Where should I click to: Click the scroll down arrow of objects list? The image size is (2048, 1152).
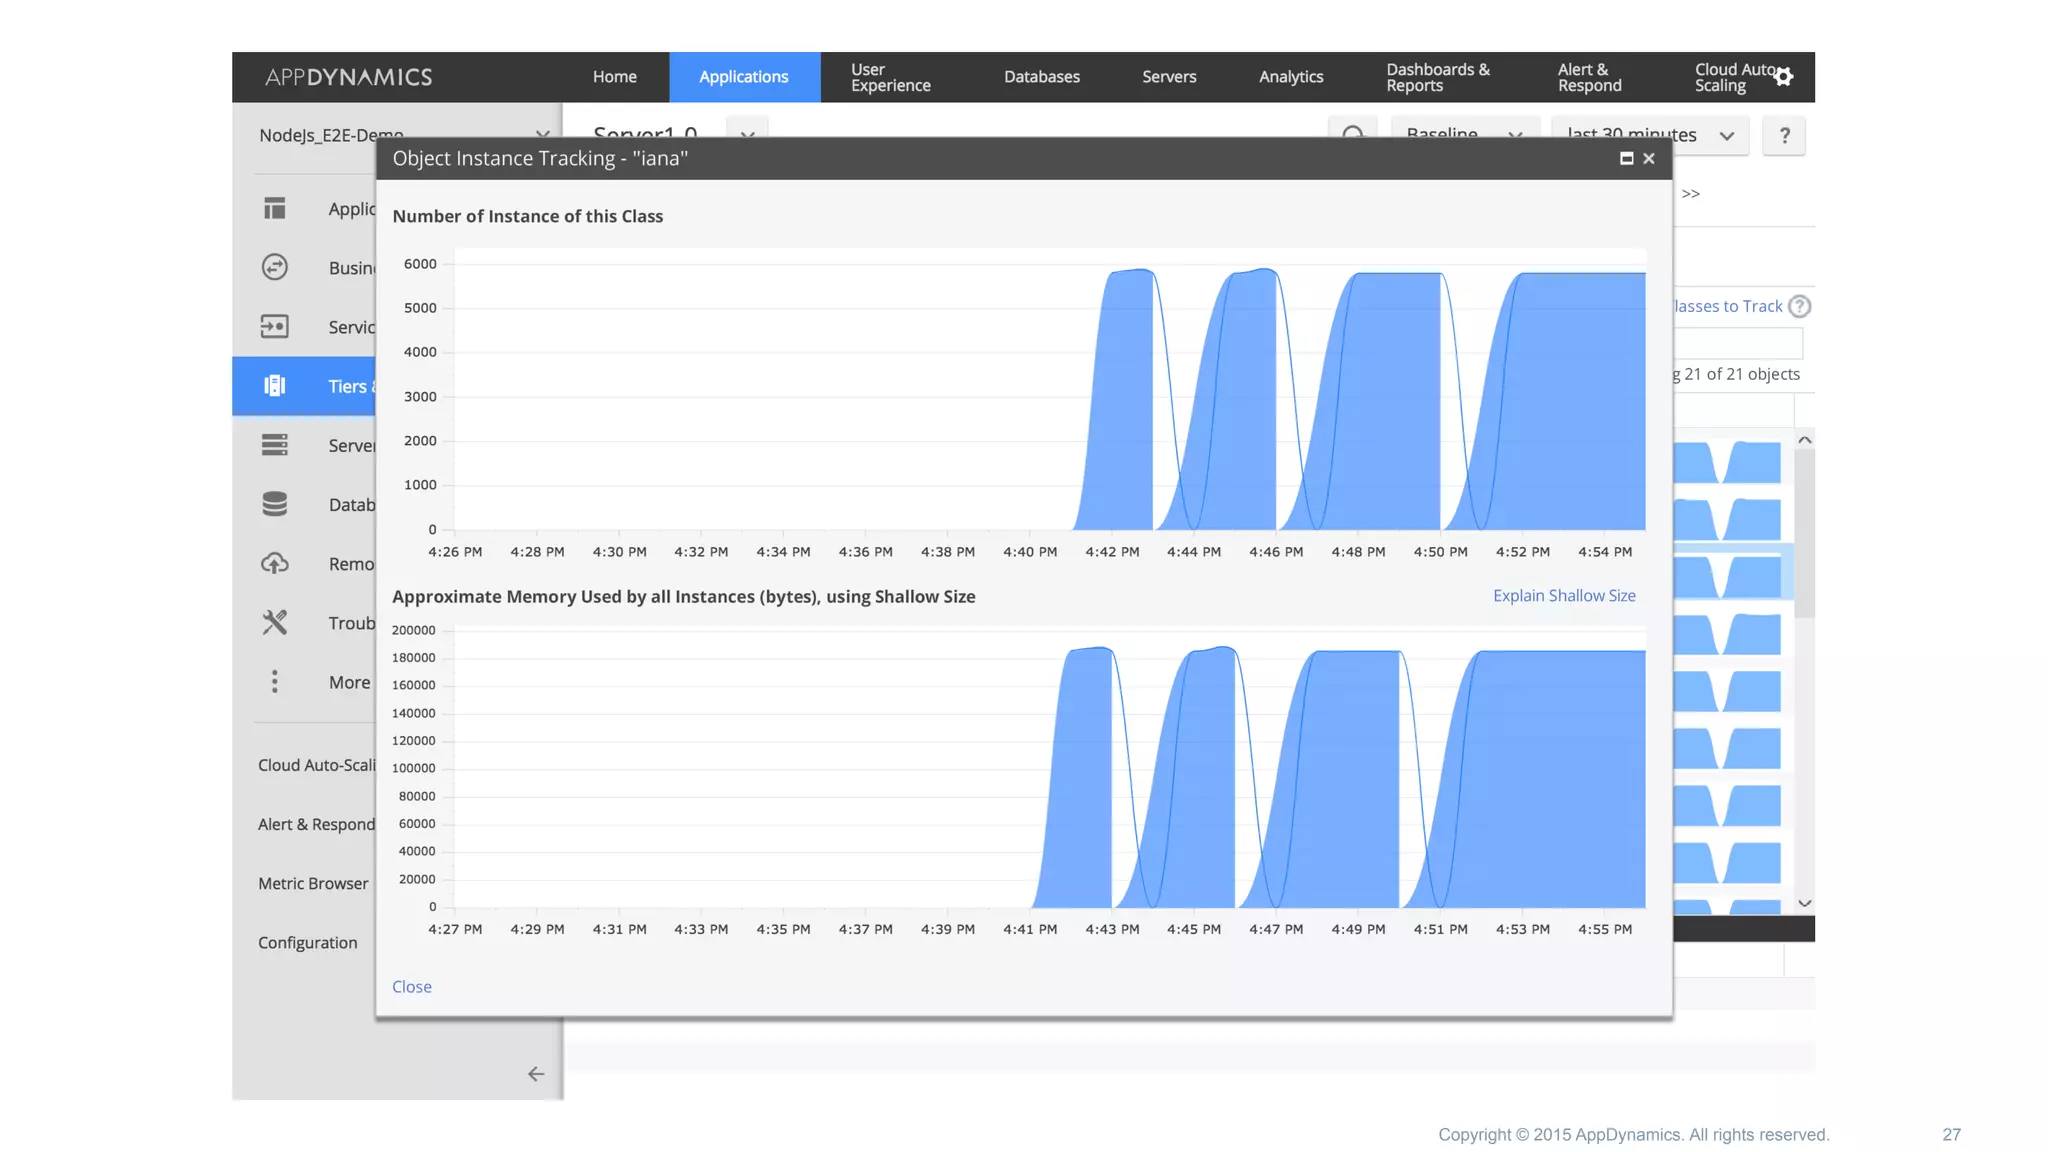(x=1804, y=903)
